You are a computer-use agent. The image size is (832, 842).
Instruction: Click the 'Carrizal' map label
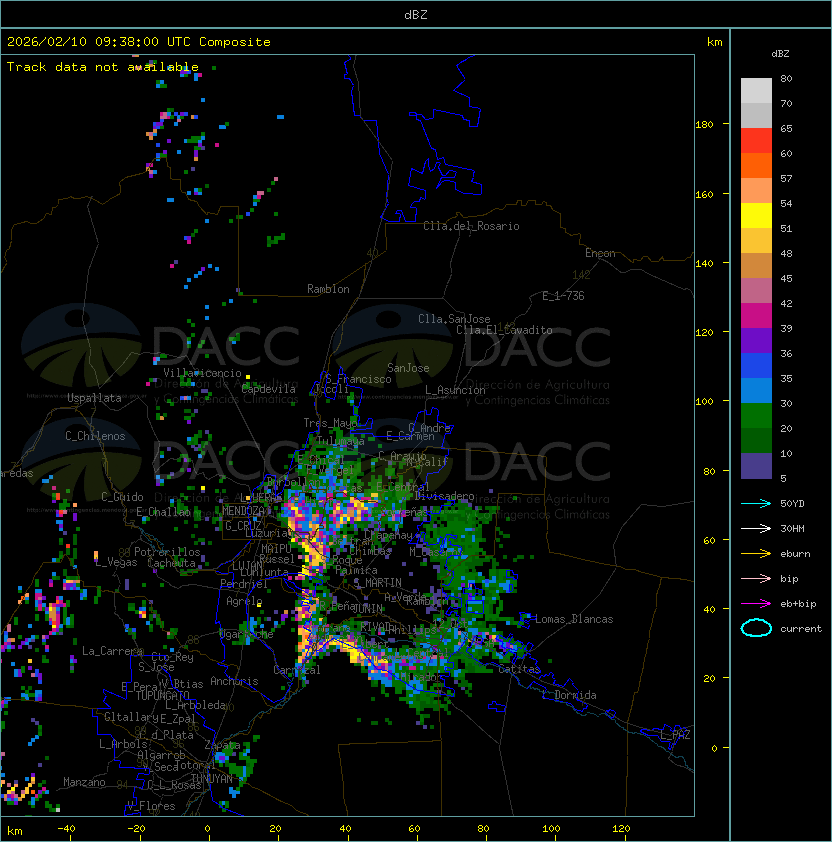tap(297, 670)
